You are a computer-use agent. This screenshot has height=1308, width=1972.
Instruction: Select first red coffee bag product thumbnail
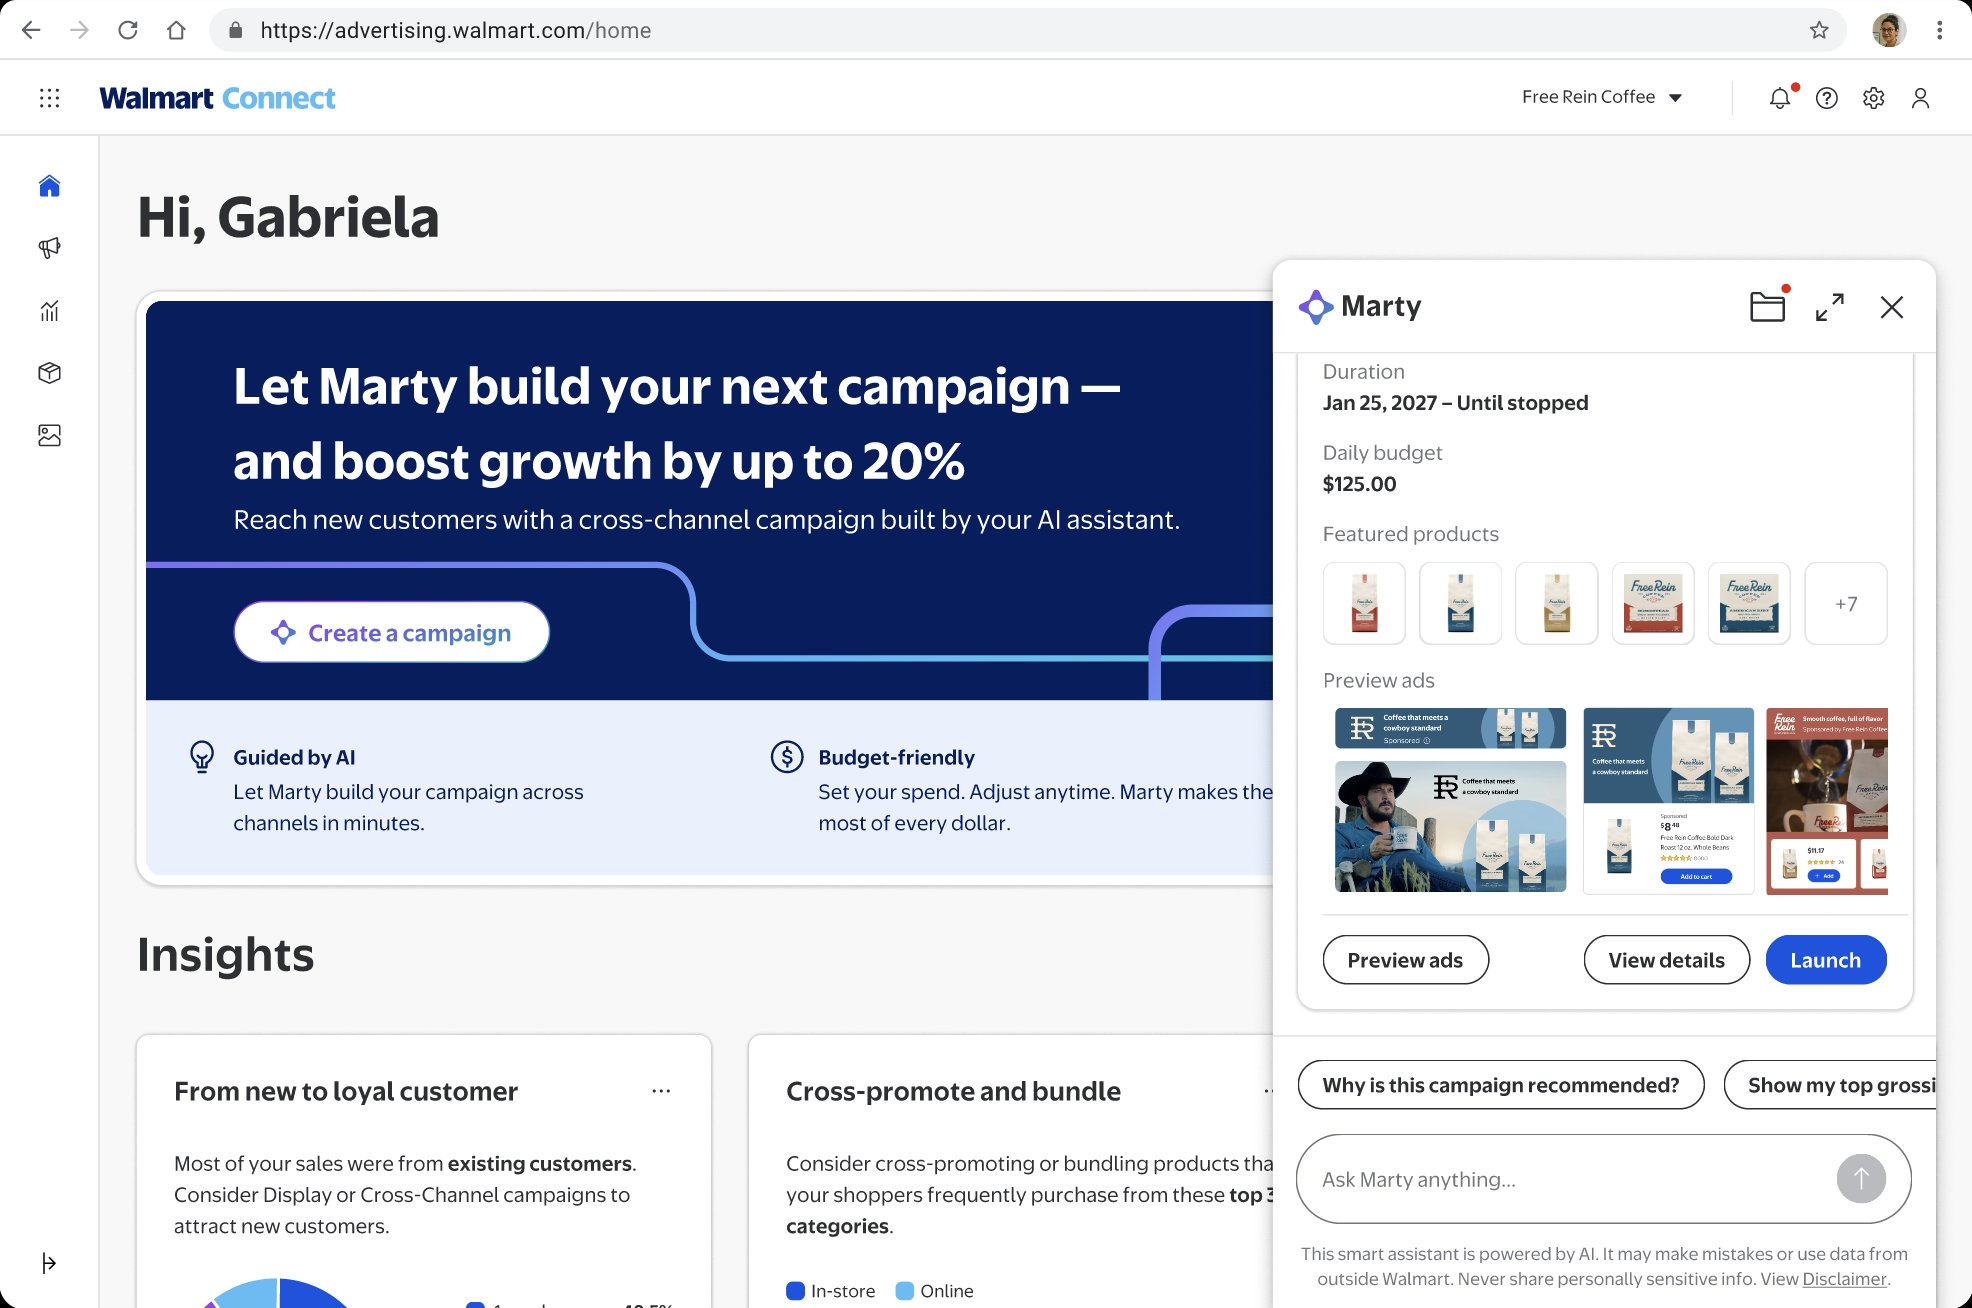coord(1364,603)
